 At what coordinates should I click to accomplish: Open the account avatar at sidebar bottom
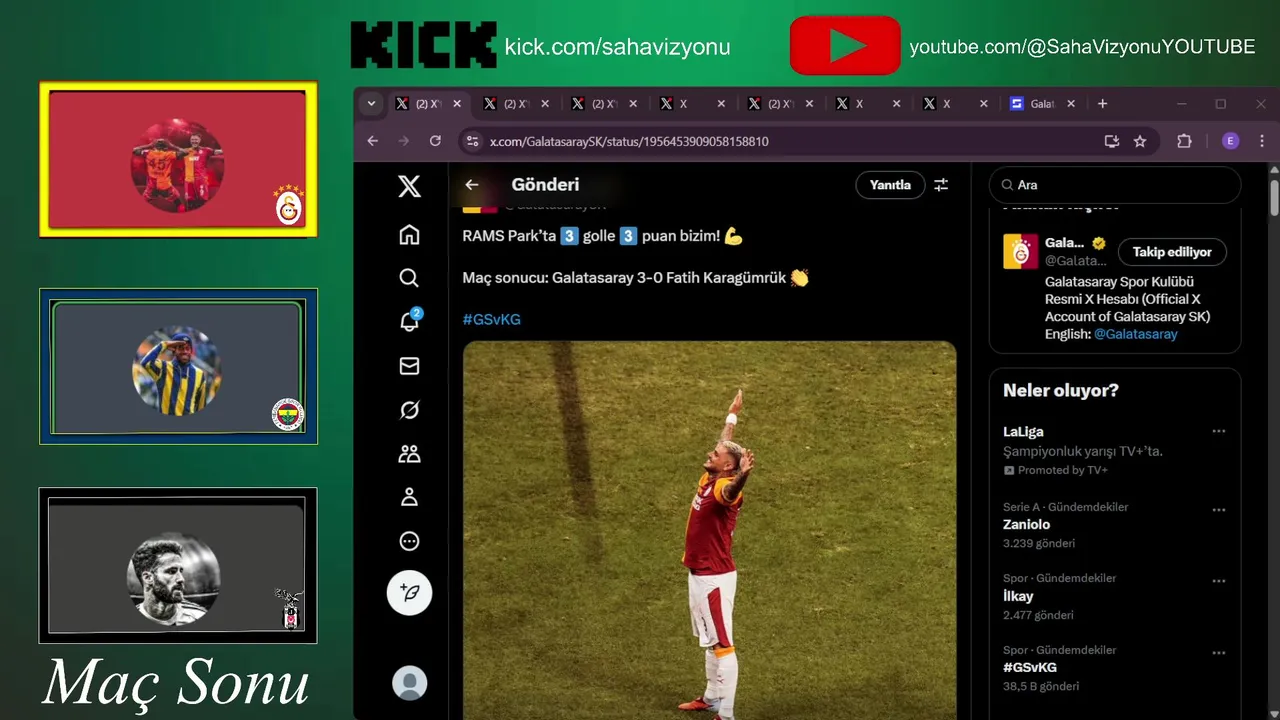(410, 683)
